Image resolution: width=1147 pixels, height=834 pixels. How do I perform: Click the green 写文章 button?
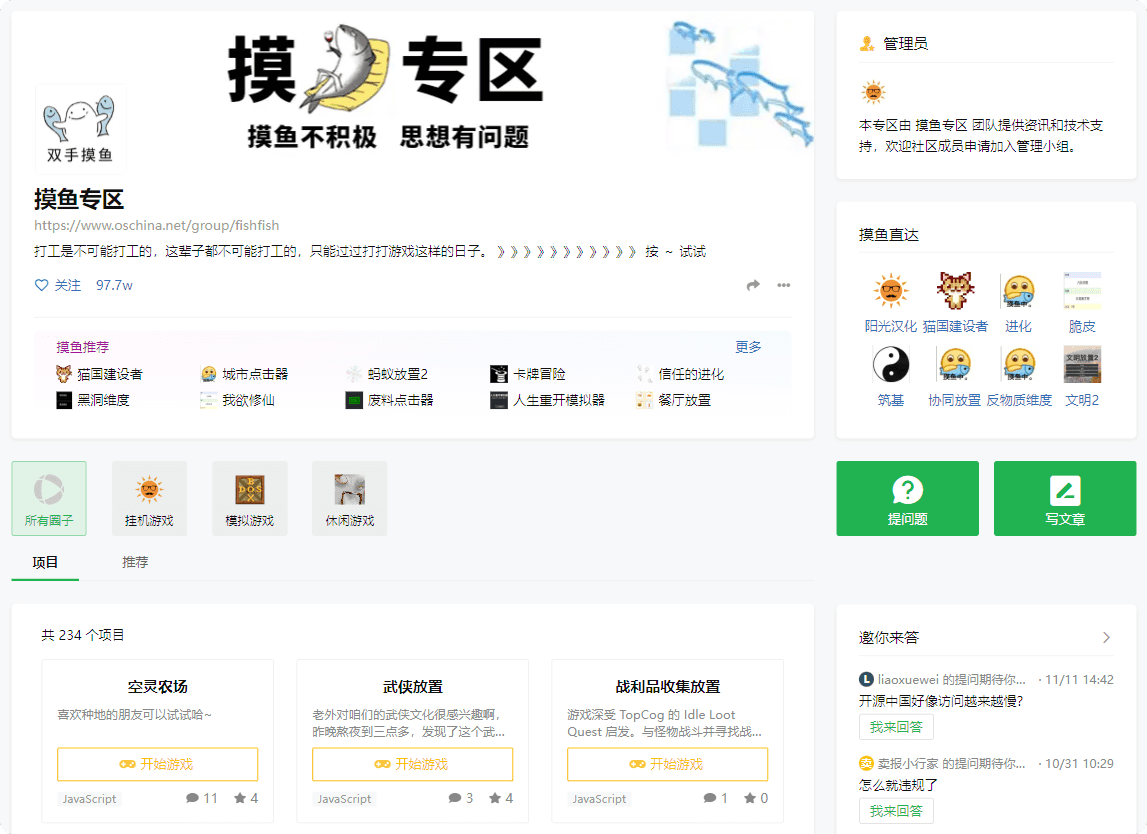point(1065,498)
